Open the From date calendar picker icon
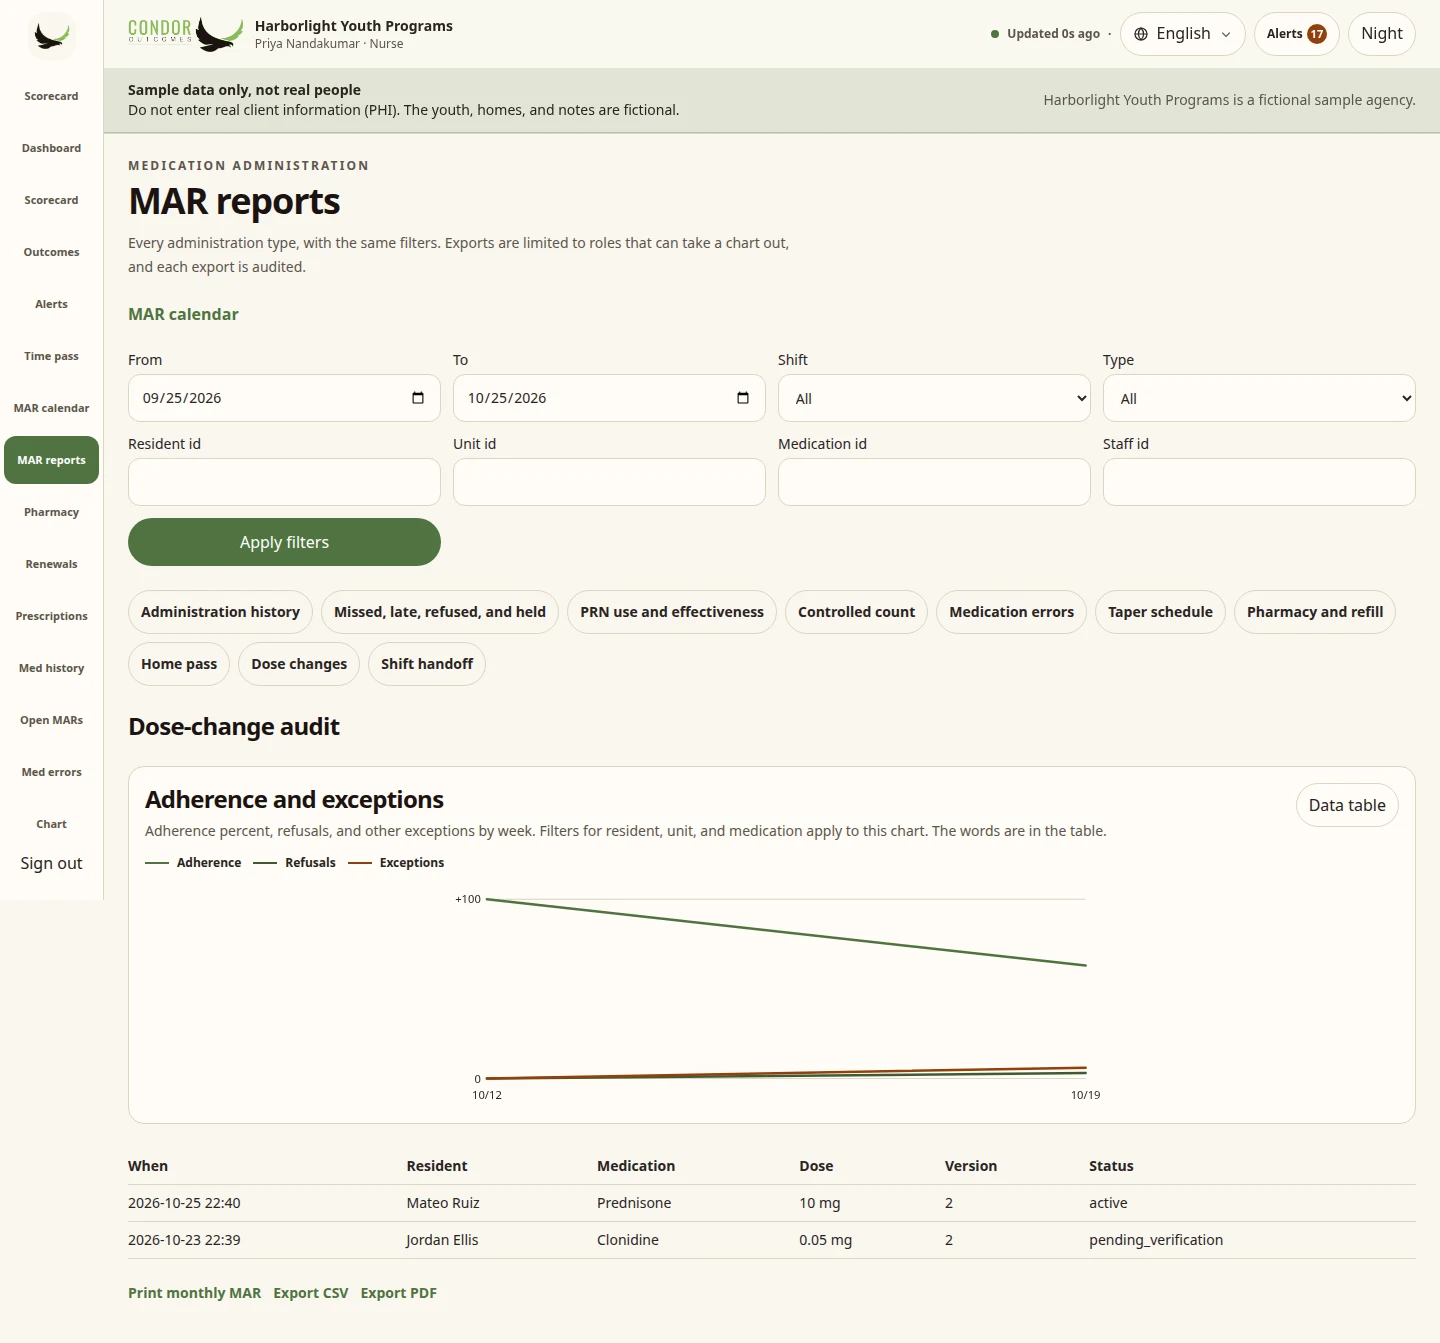Image resolution: width=1440 pixels, height=1343 pixels. point(418,398)
